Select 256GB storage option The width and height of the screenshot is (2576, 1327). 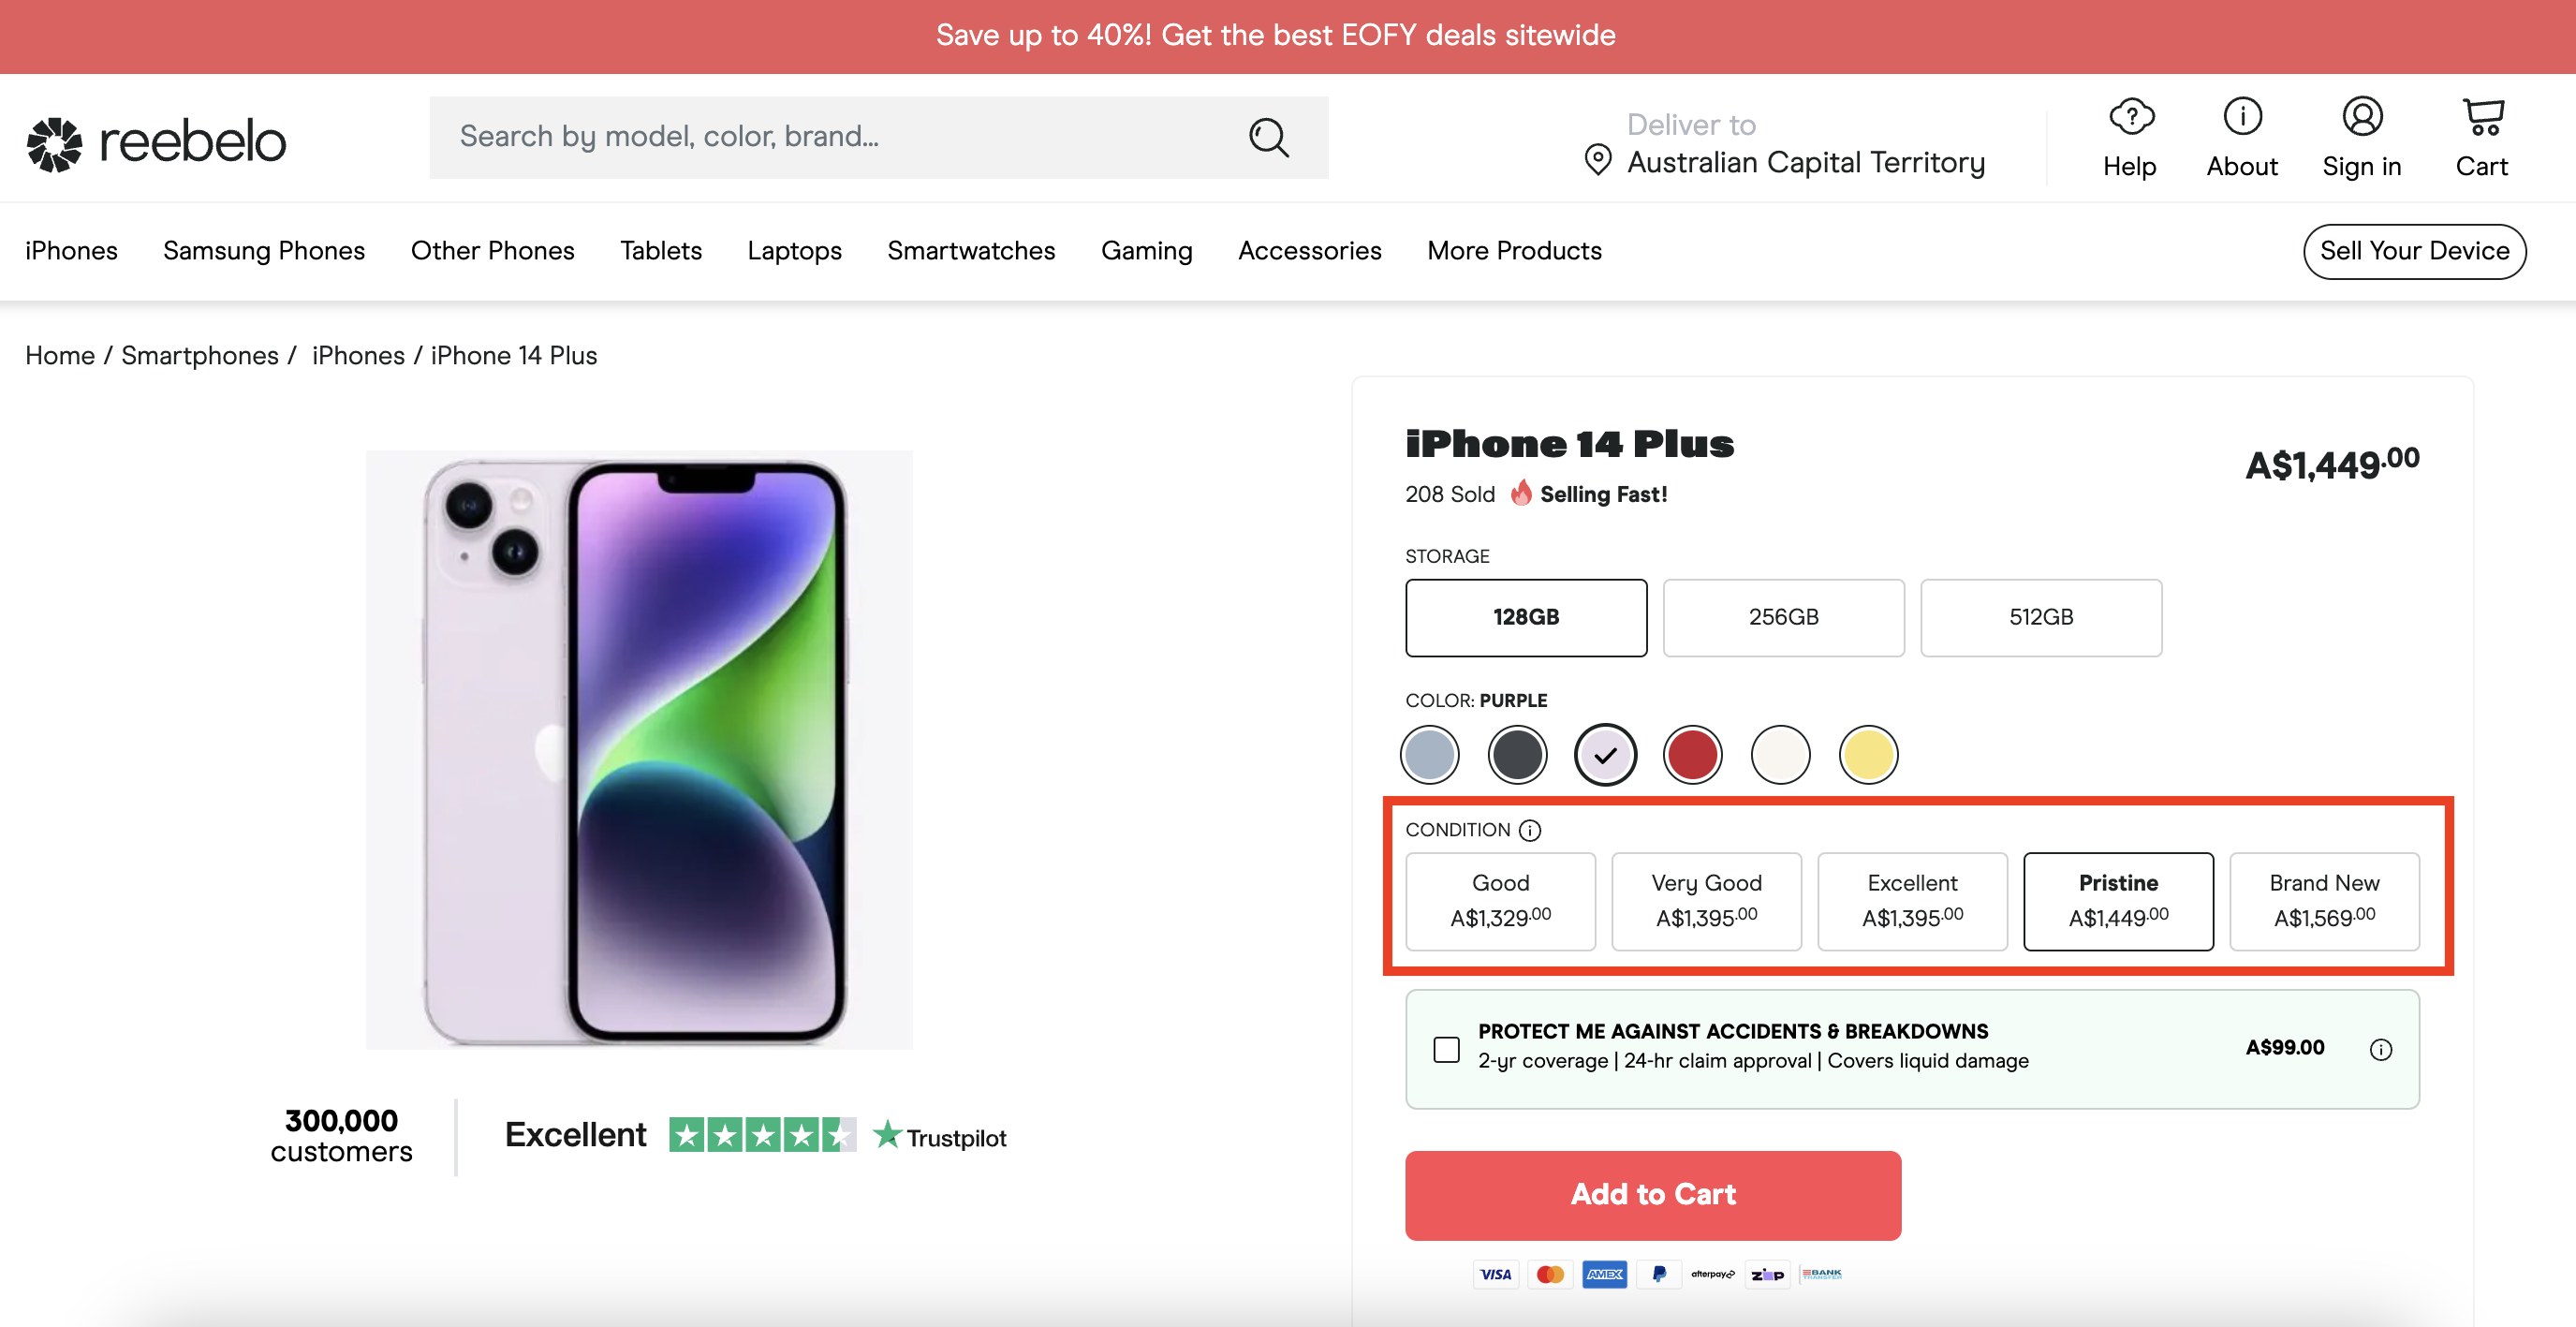pos(1783,617)
